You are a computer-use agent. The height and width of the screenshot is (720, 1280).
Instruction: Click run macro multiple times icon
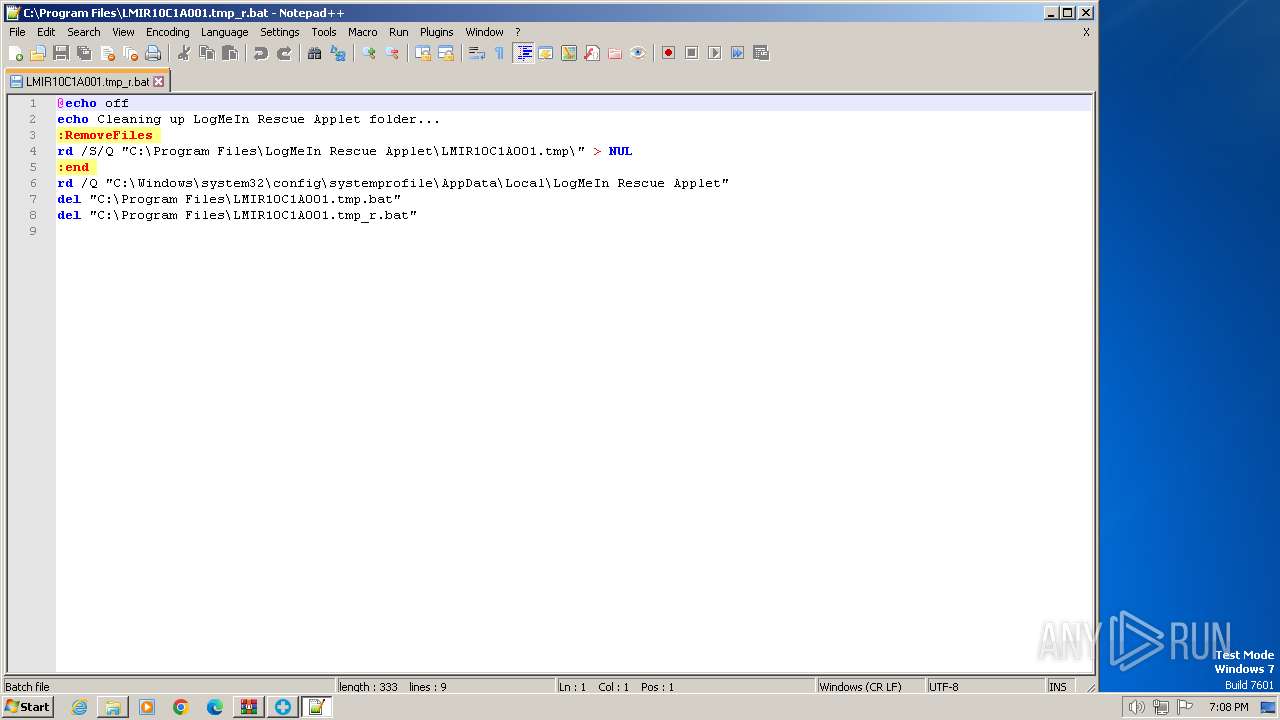coord(738,53)
